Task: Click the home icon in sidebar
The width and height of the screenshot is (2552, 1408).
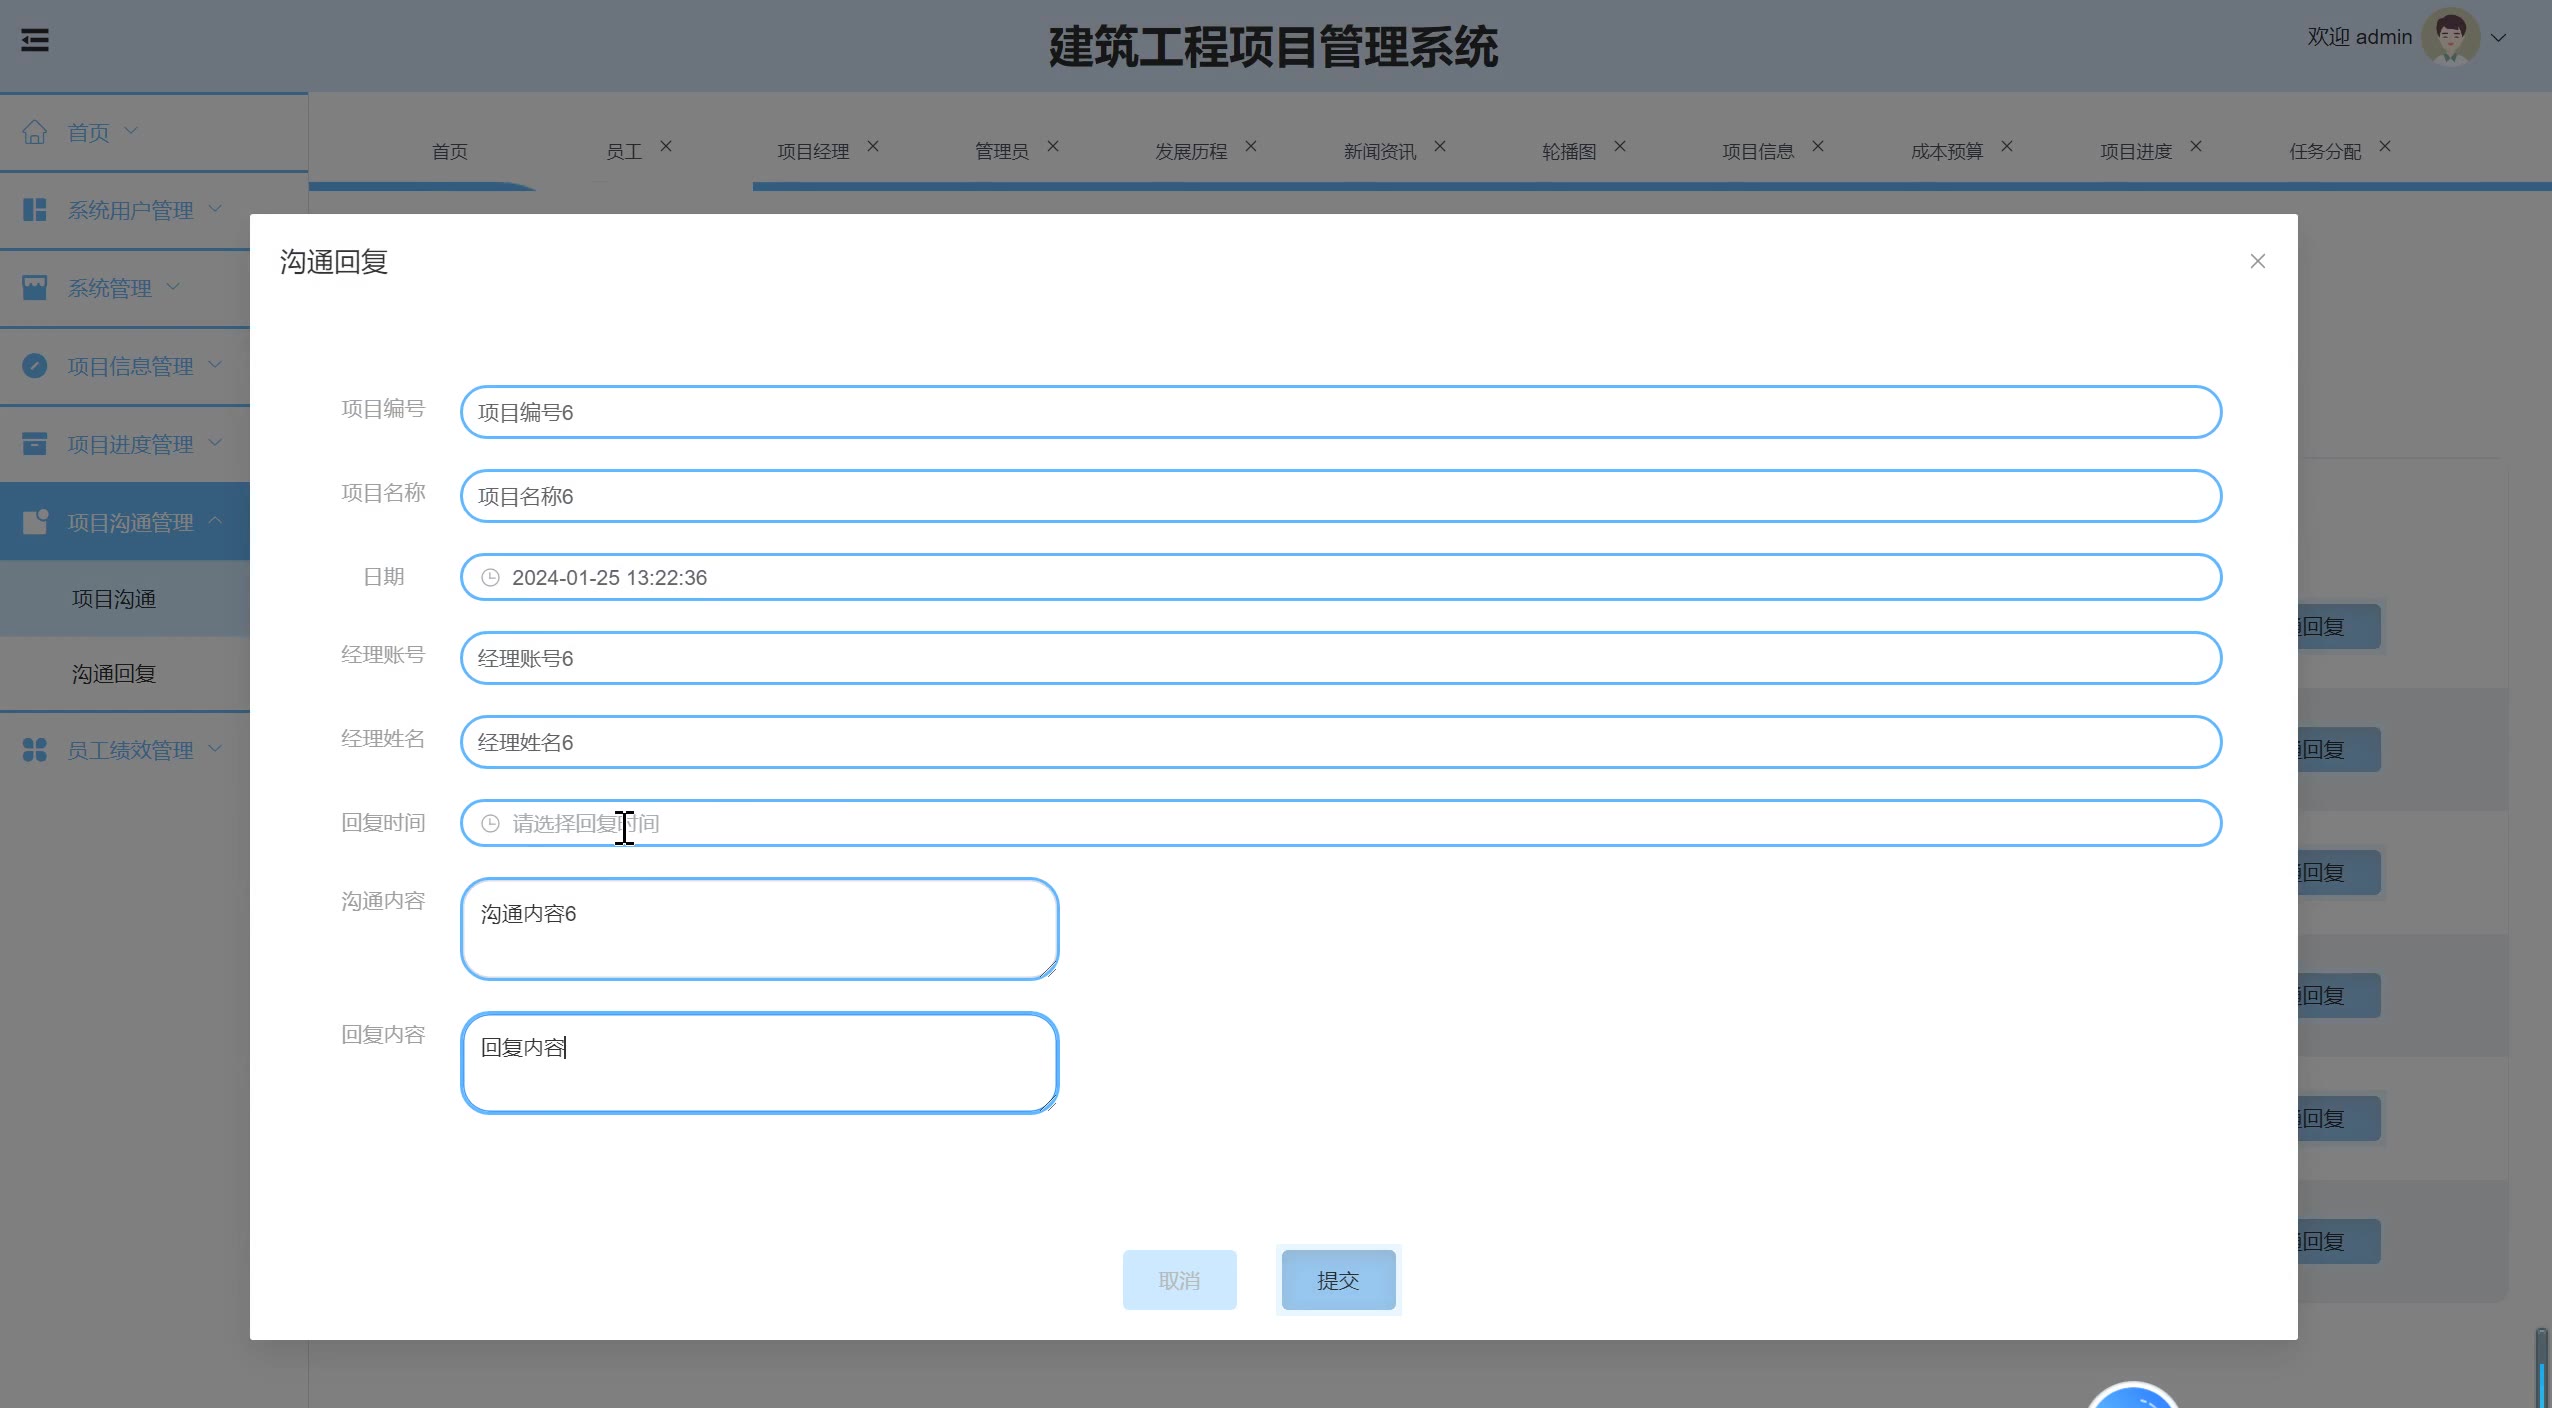Action: [x=35, y=132]
